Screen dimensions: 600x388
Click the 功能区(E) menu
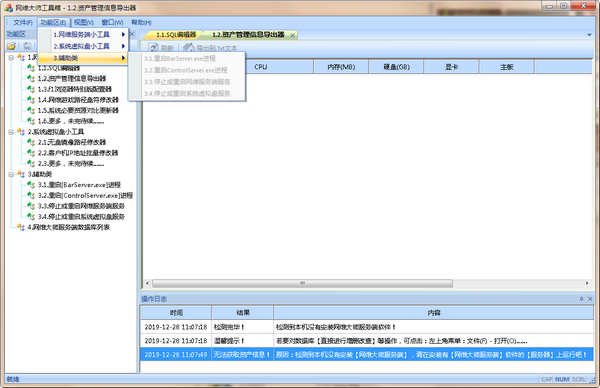53,23
